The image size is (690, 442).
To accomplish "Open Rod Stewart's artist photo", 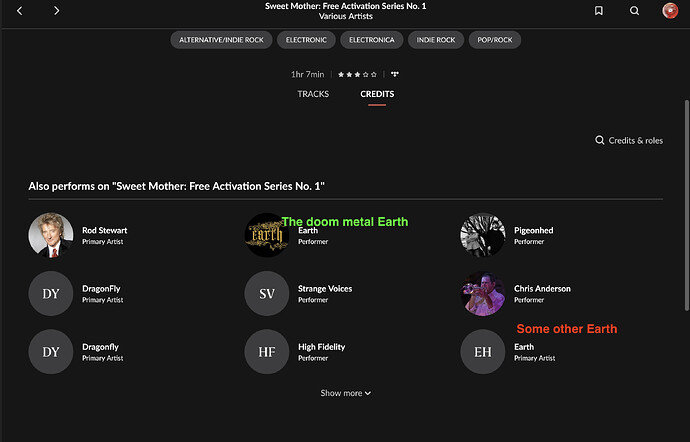I will [x=50, y=235].
